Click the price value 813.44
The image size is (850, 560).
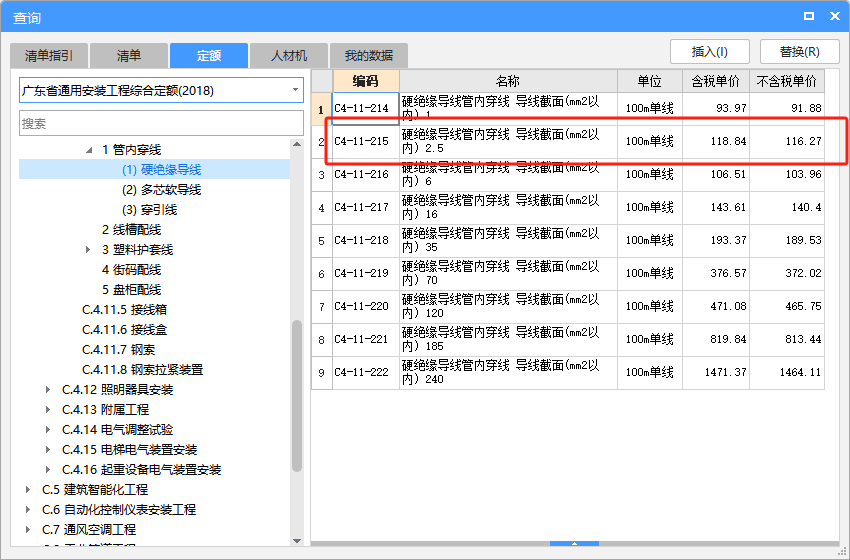[803, 339]
